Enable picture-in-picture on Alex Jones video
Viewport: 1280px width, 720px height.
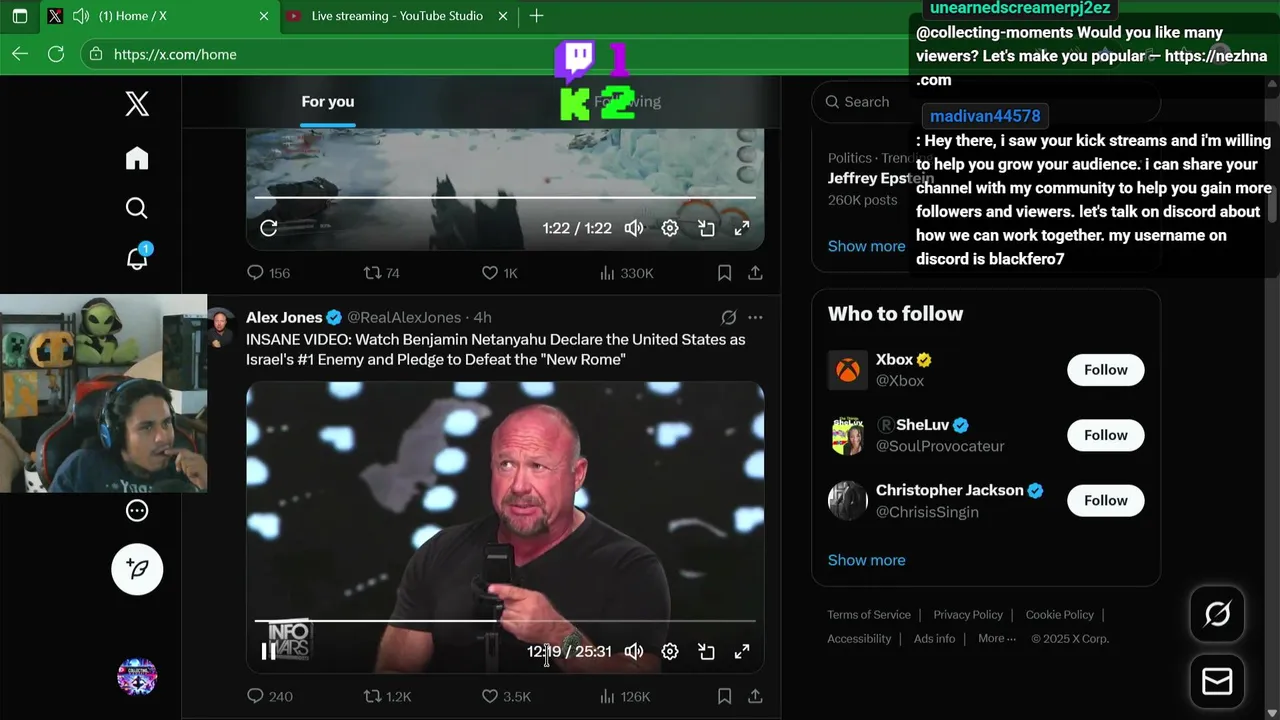(706, 652)
